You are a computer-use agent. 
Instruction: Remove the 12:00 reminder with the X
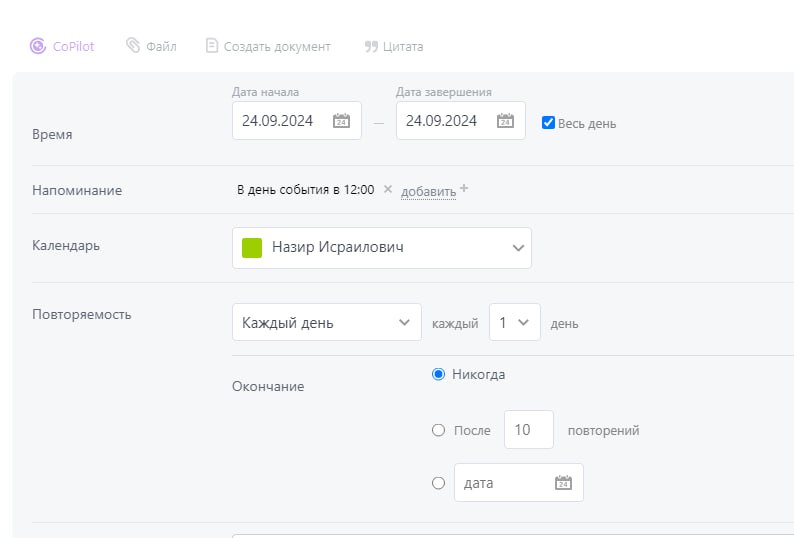tap(388, 189)
